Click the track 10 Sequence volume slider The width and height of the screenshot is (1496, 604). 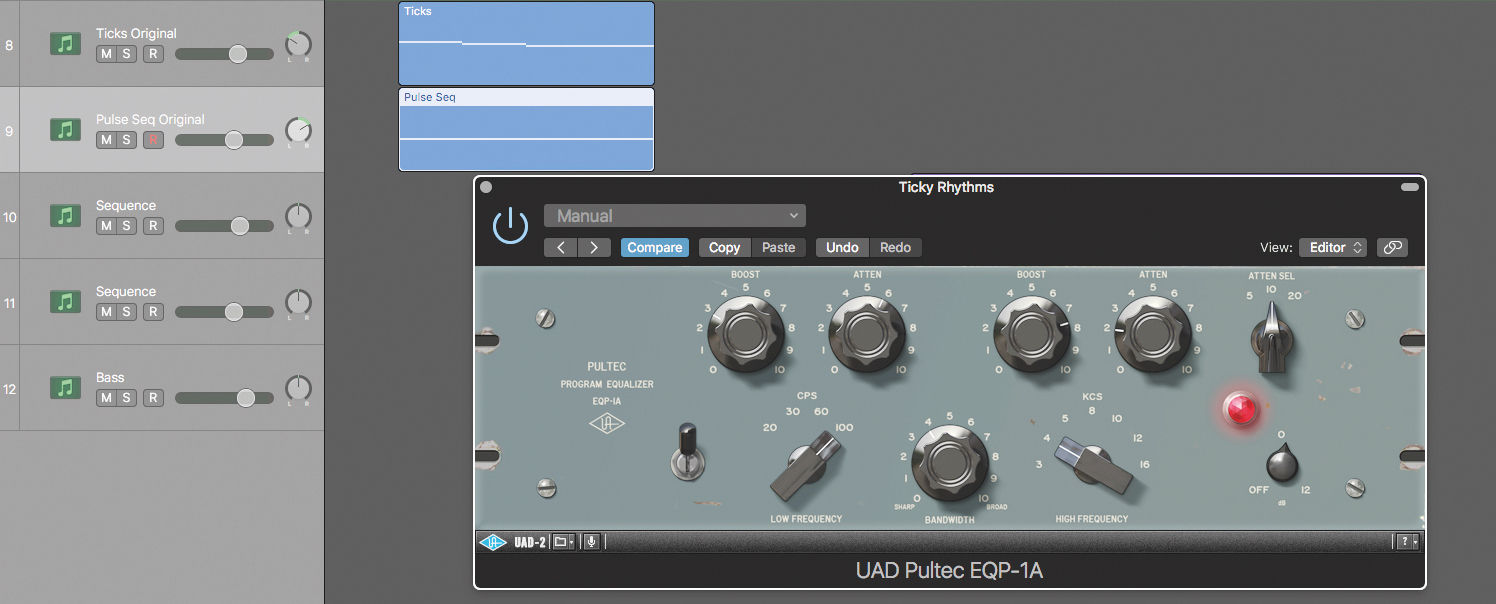click(225, 226)
